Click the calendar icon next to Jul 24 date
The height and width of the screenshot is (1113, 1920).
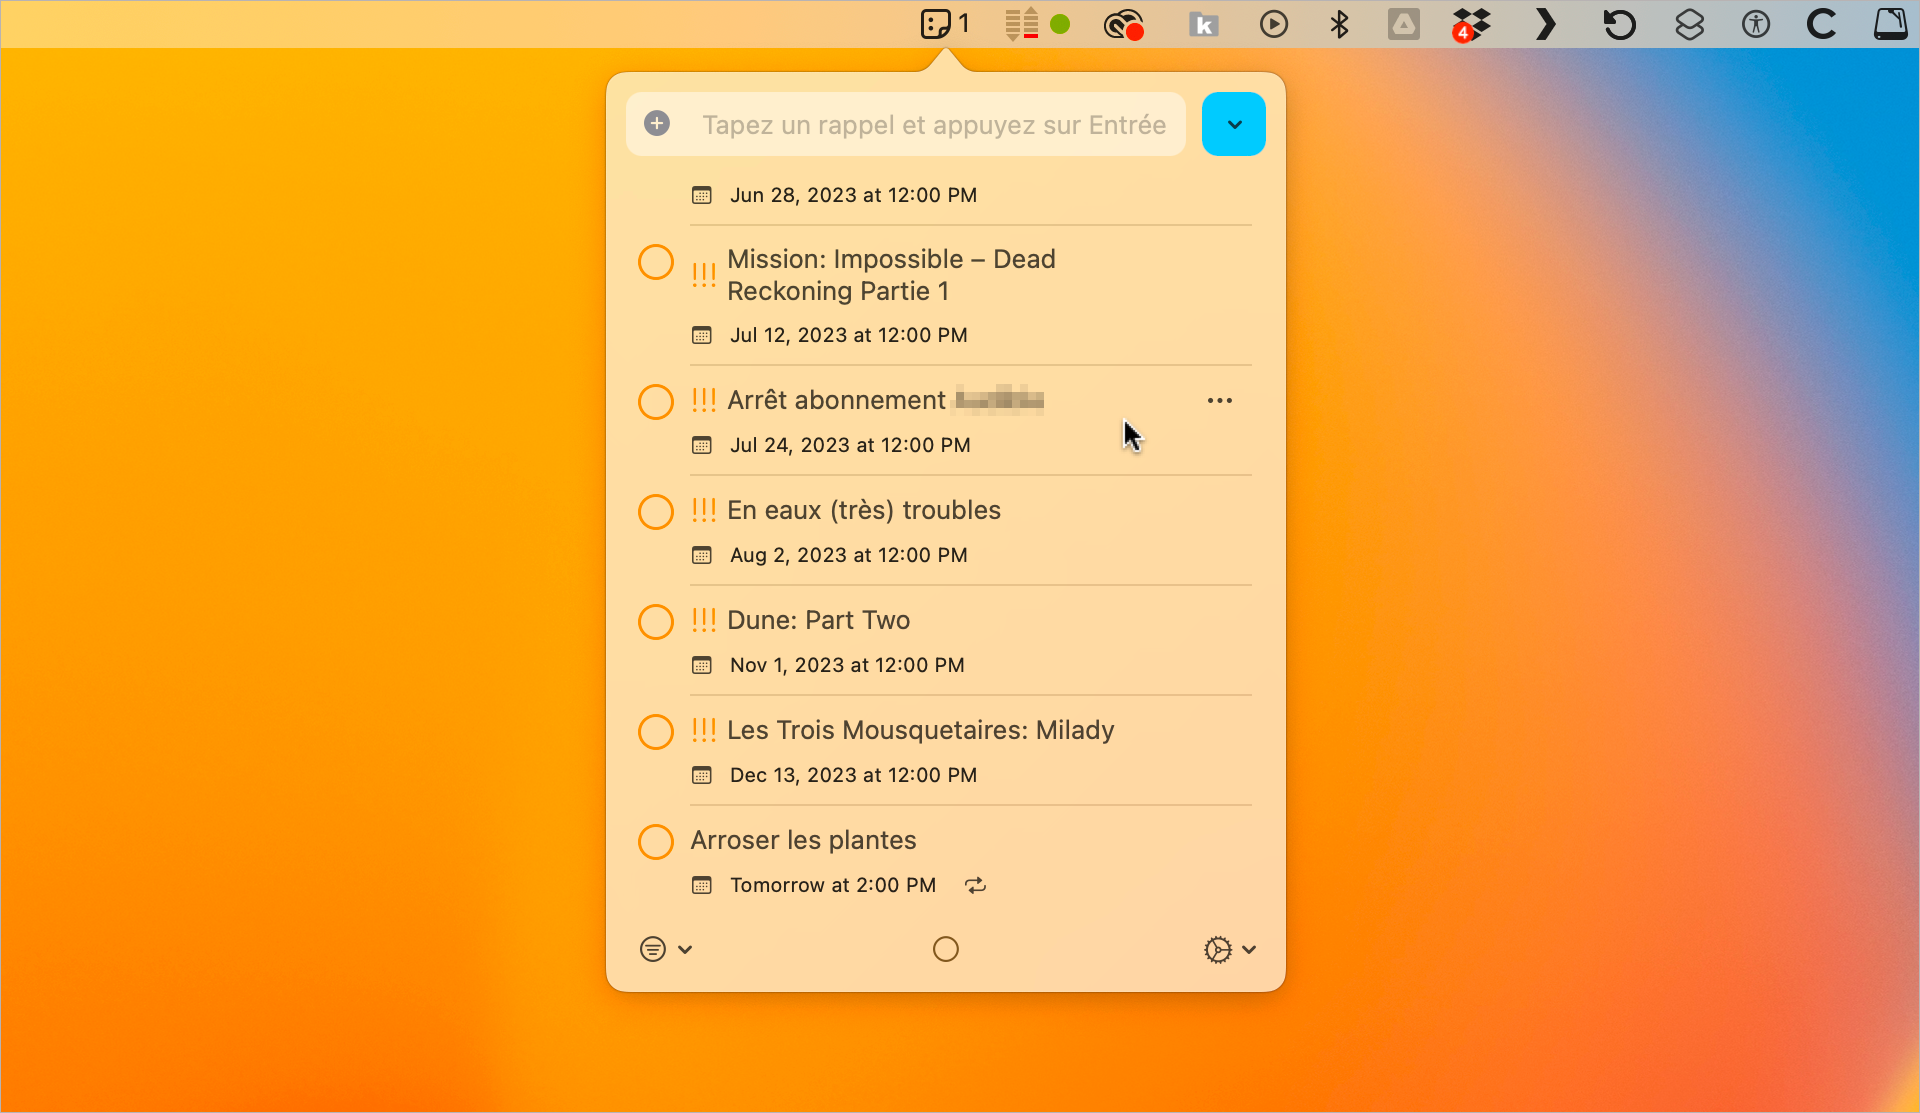[x=702, y=445]
